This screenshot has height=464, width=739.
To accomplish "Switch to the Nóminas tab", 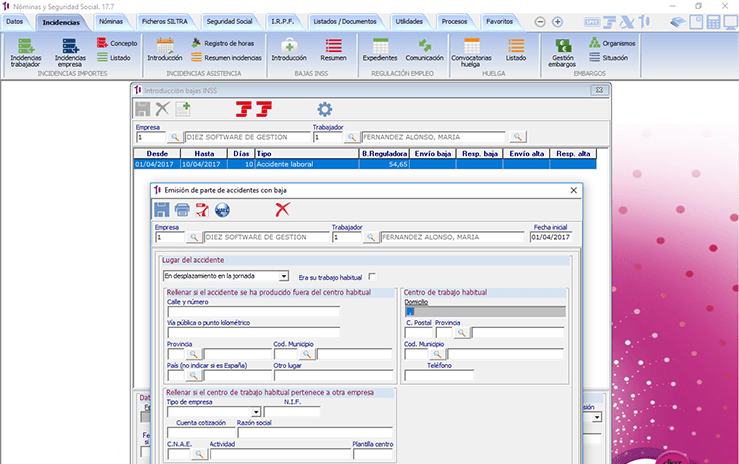I will 111,21.
